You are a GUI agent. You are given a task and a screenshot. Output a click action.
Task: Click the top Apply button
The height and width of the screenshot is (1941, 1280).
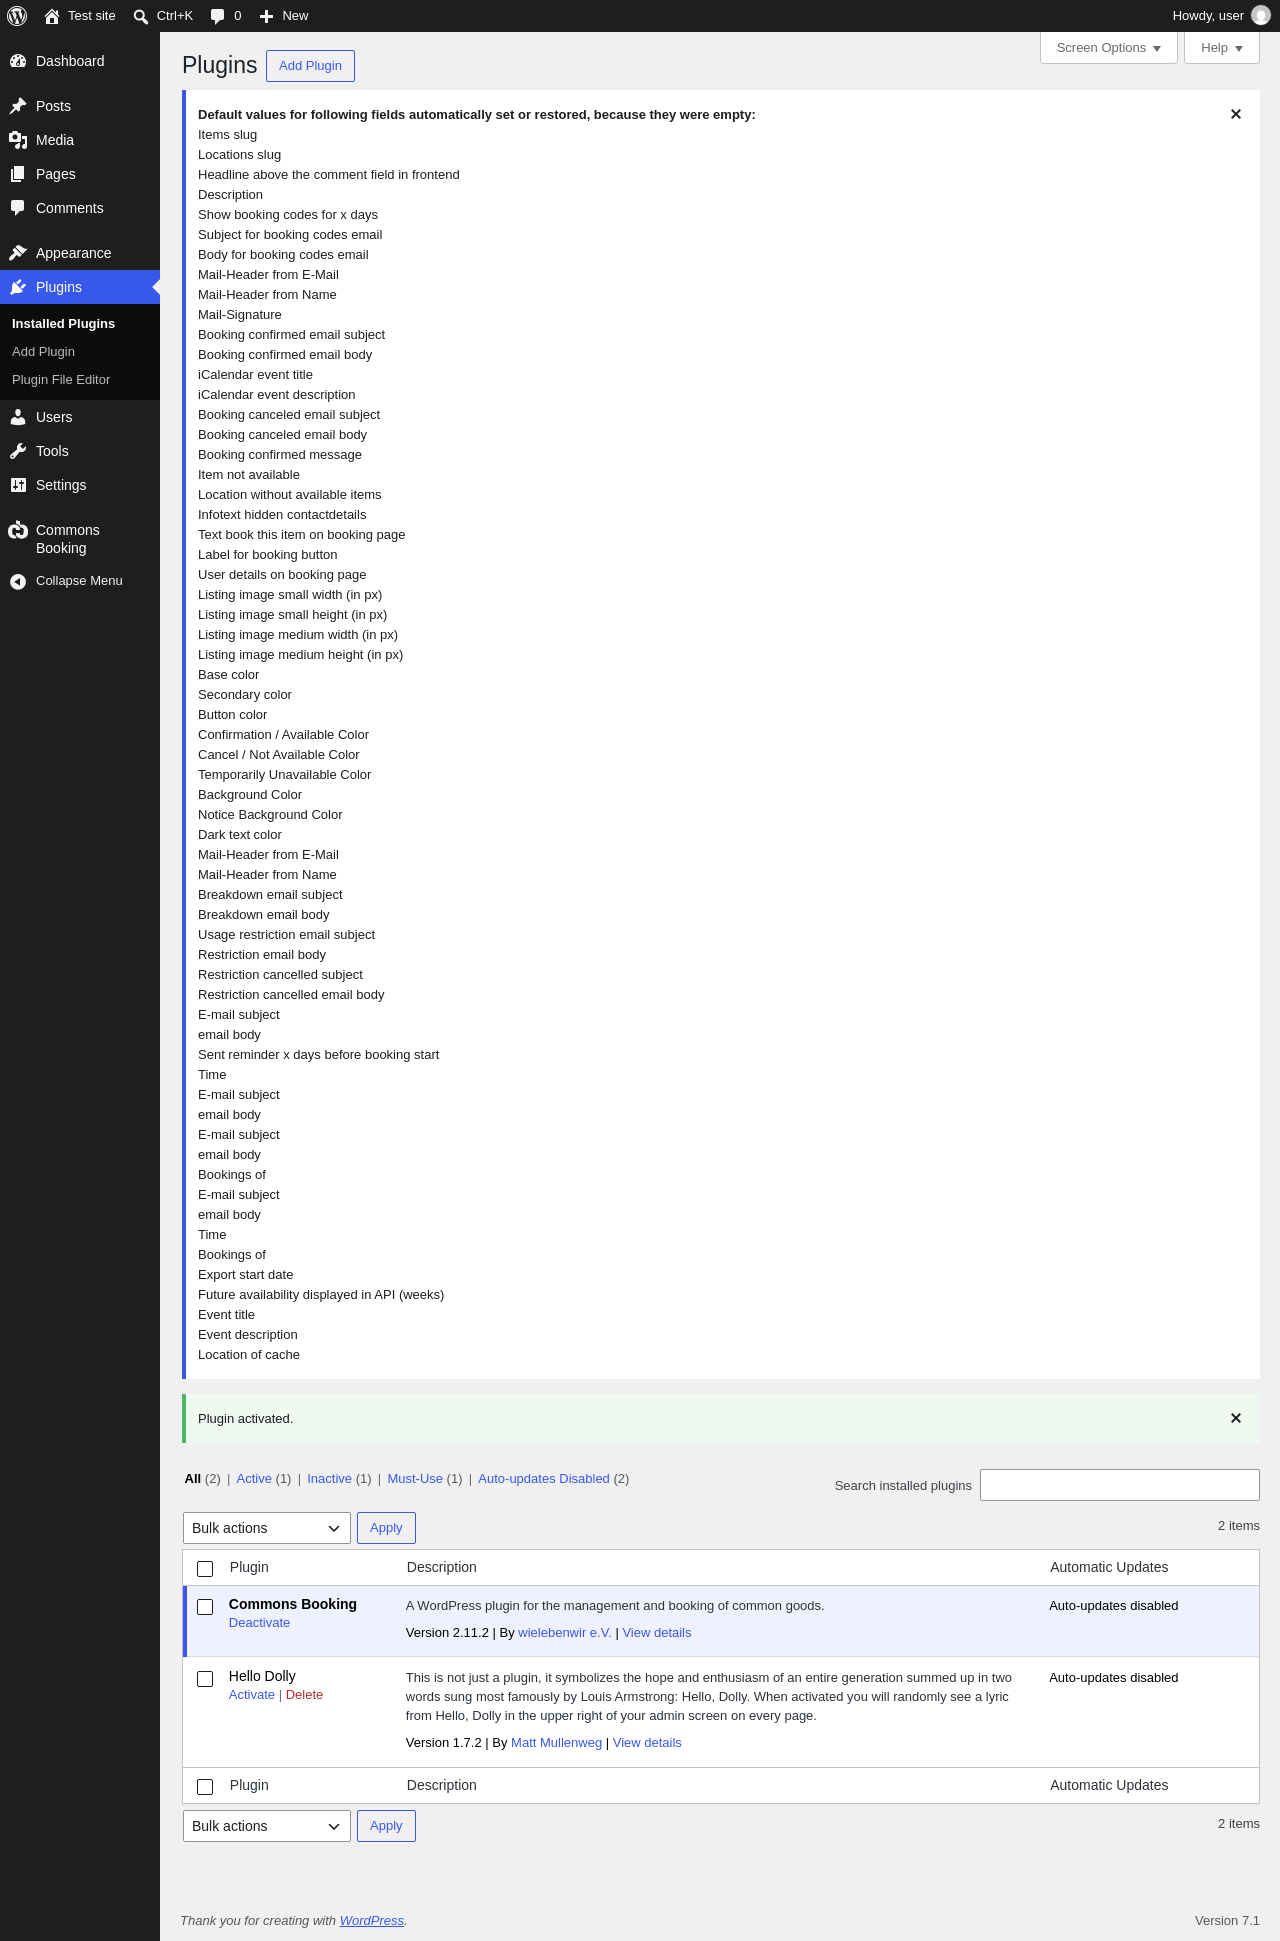[x=386, y=1528]
